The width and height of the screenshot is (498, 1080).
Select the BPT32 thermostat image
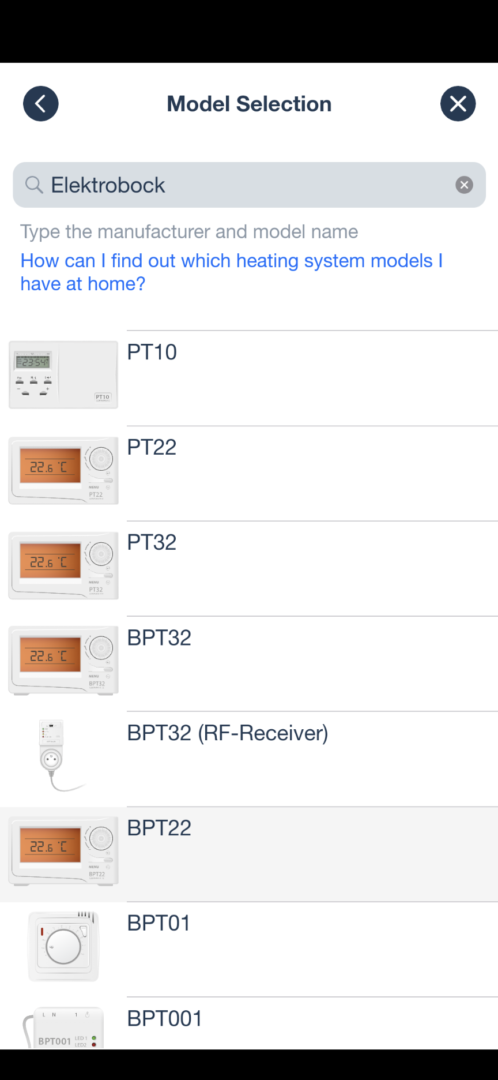coord(63,661)
